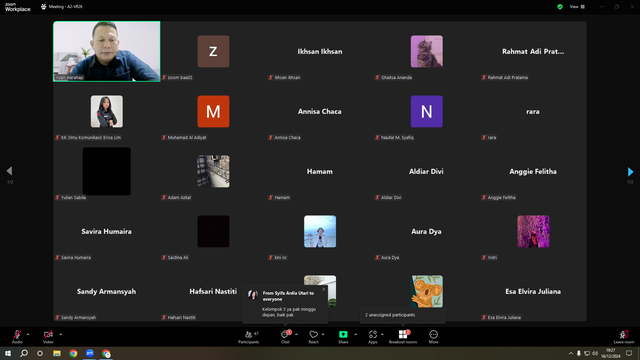Screen dimensions: 640x360
Task: Open the View layout menu
Action: pyautogui.click(x=577, y=7)
